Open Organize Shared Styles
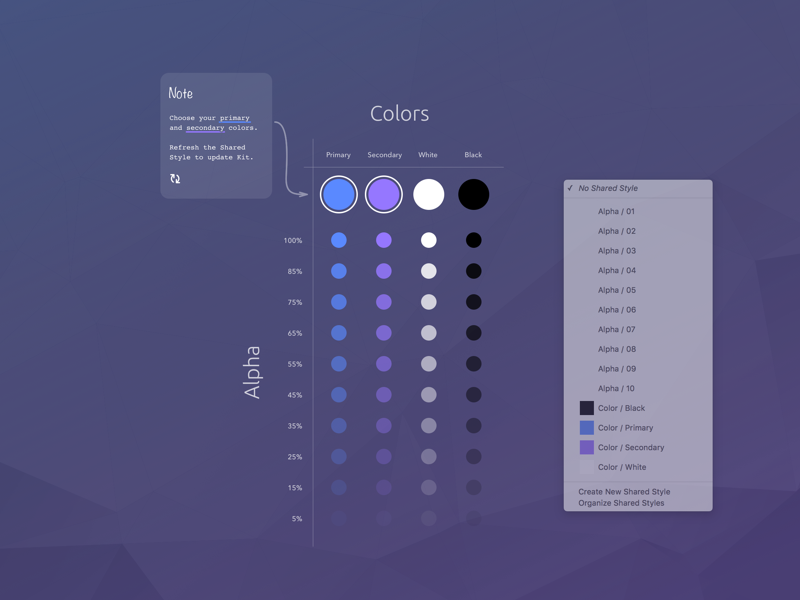 click(x=624, y=503)
